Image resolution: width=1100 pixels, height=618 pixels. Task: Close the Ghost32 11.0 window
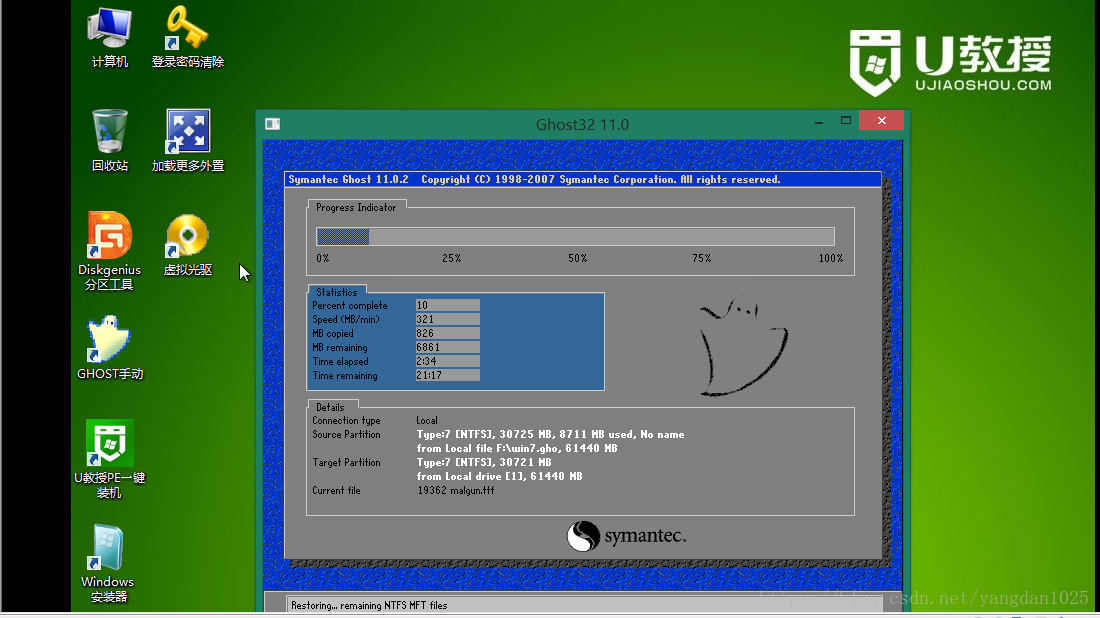click(x=881, y=121)
